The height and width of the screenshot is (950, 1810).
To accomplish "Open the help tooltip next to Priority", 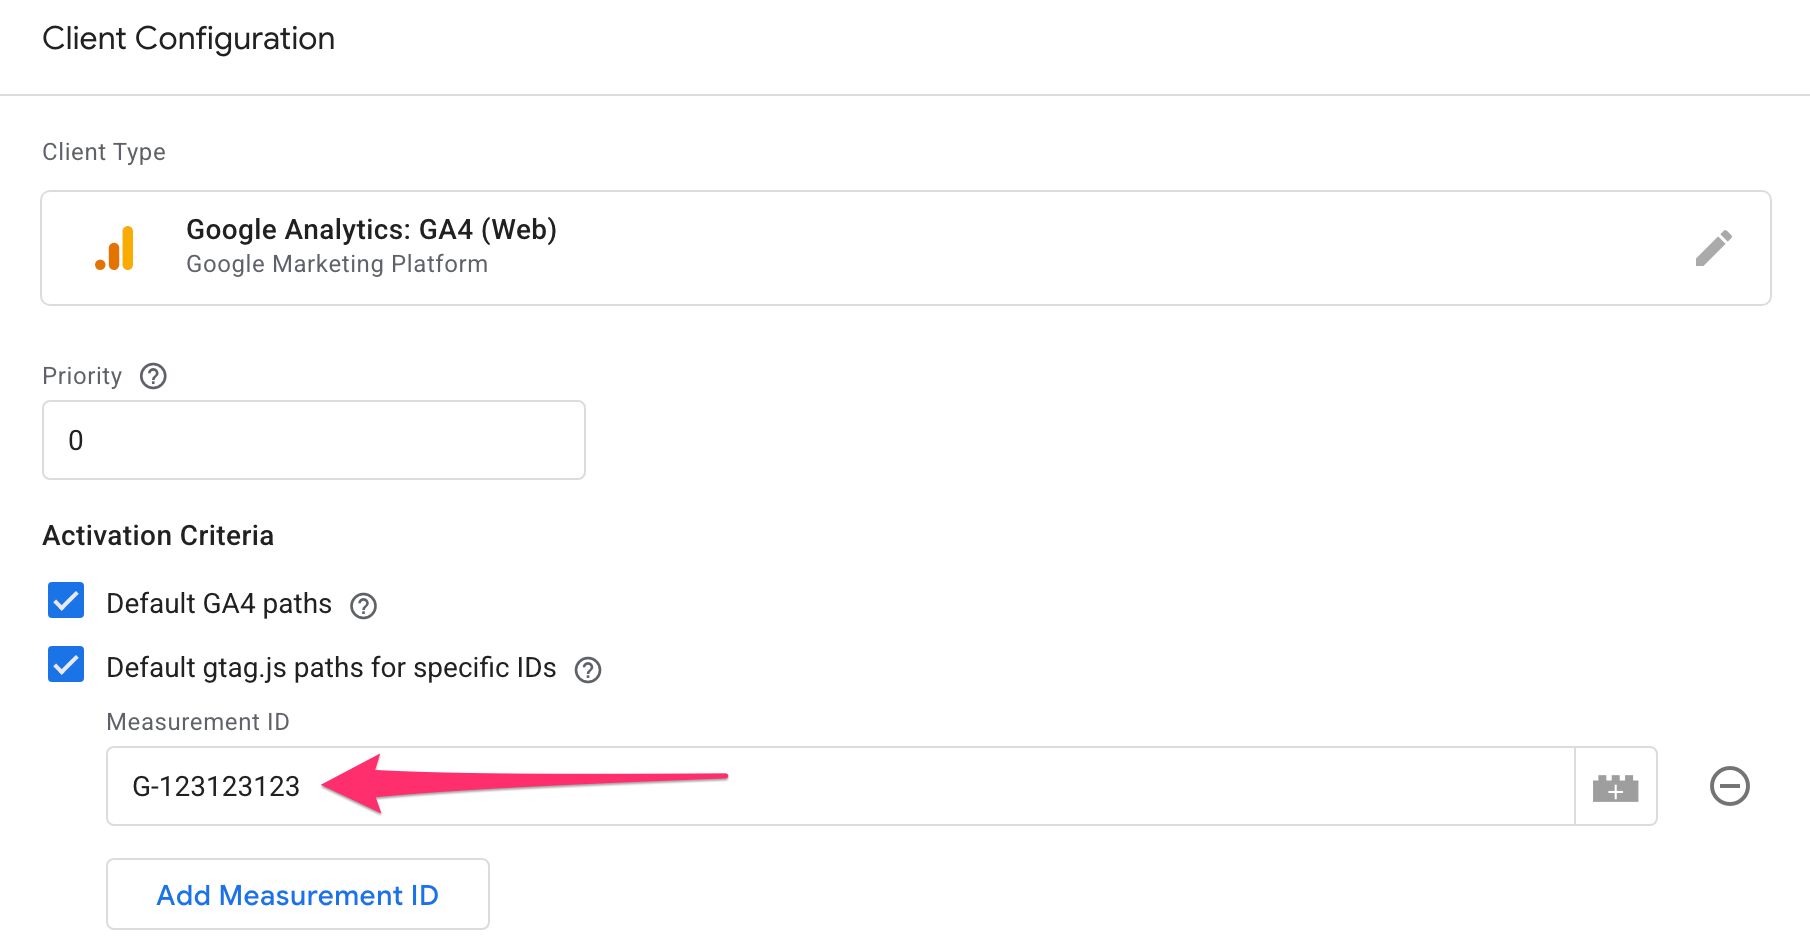I will point(153,376).
